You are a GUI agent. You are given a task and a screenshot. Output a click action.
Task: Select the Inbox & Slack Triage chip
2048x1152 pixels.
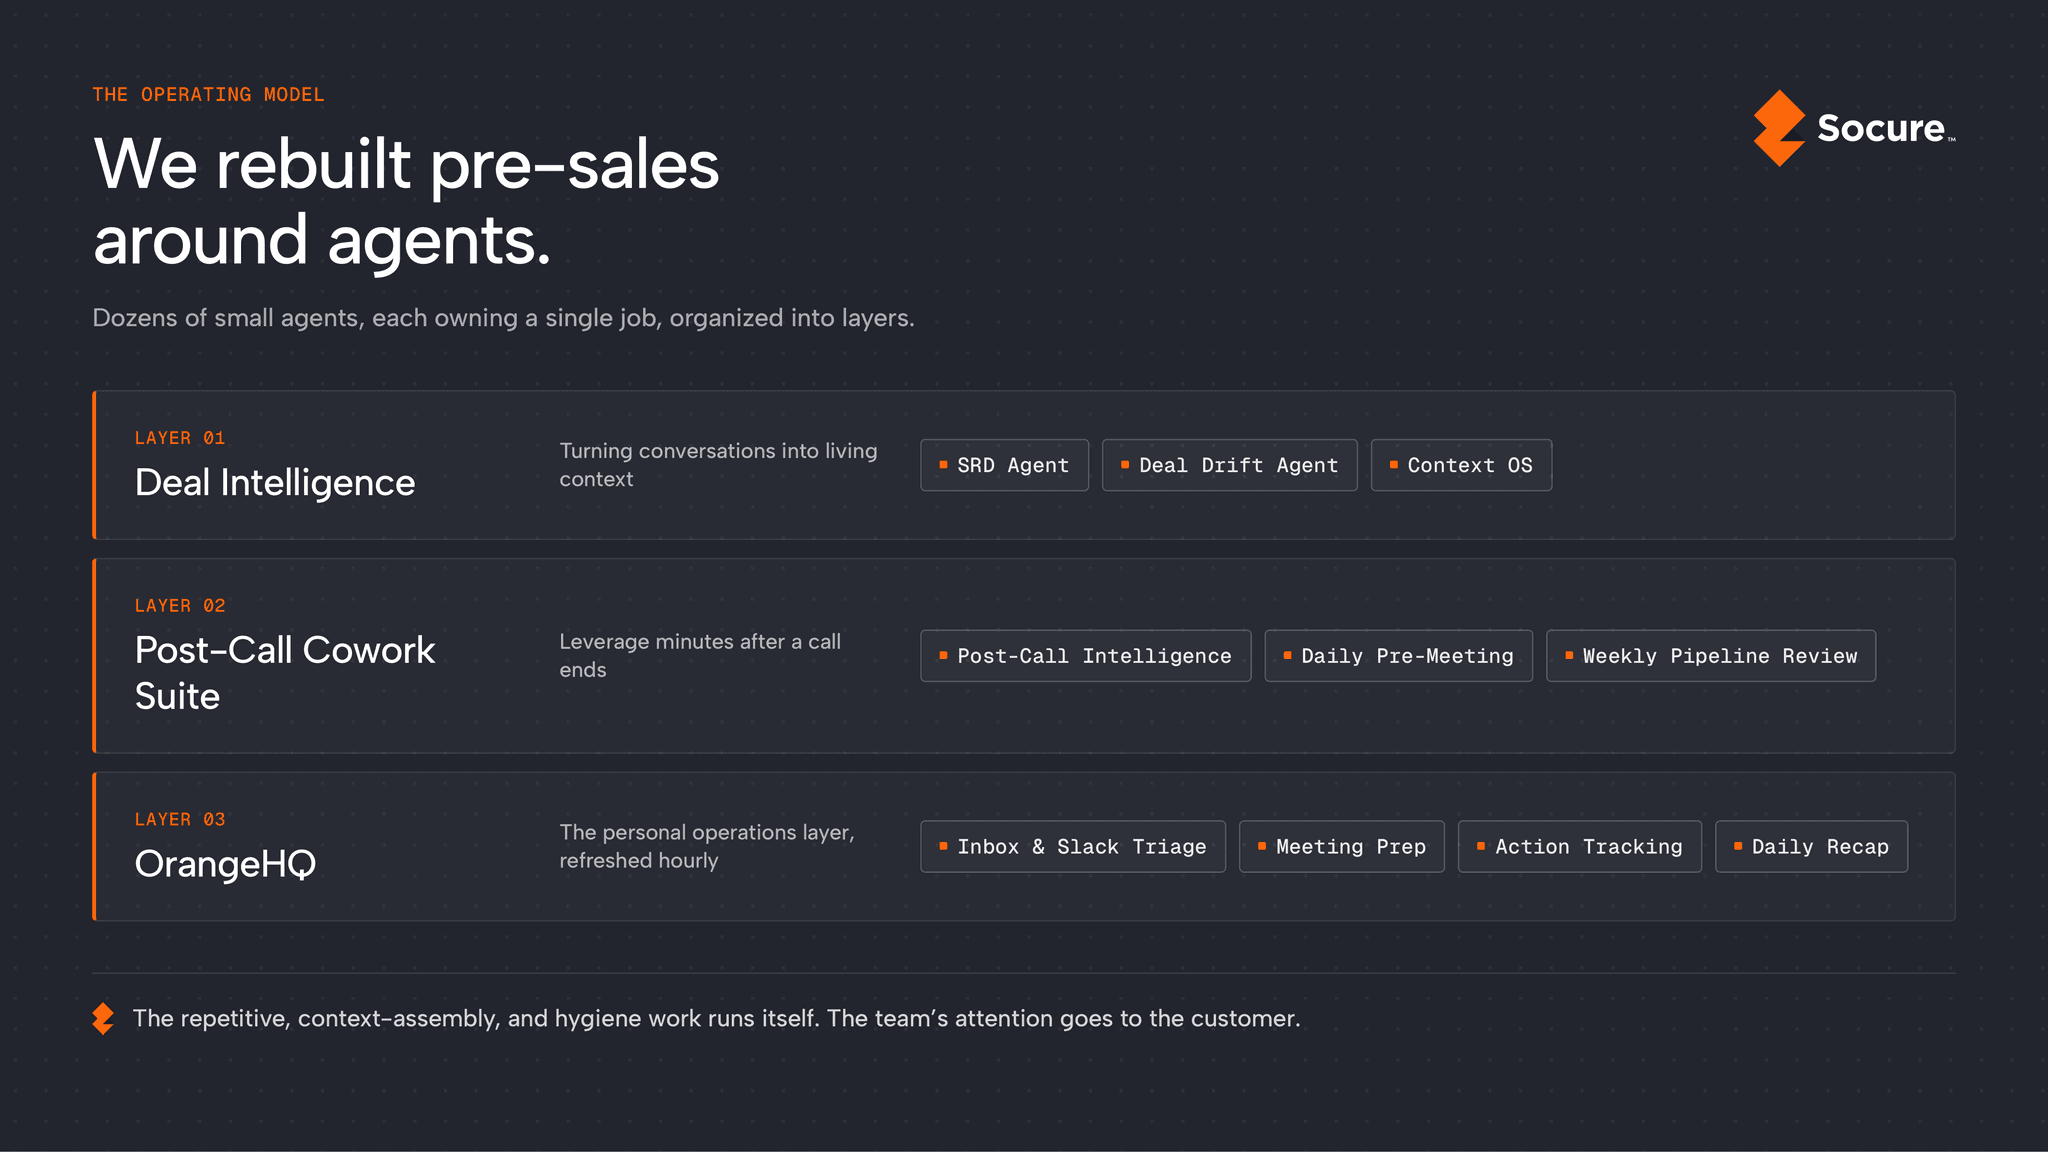click(x=1072, y=847)
